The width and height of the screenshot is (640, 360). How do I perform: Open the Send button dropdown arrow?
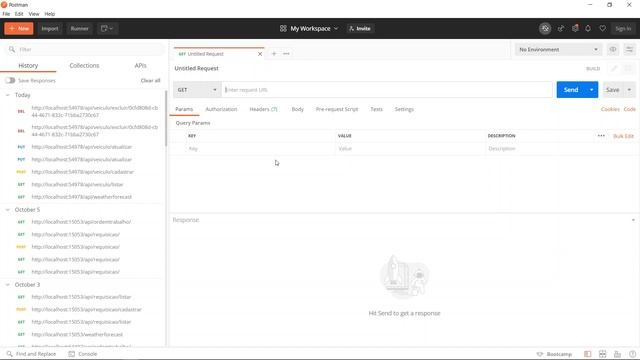pos(591,90)
